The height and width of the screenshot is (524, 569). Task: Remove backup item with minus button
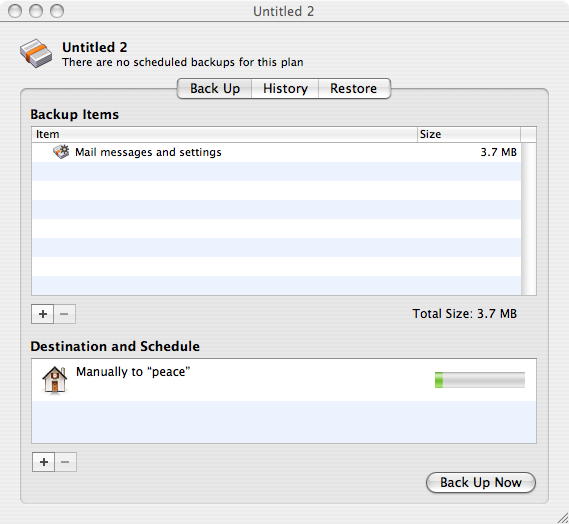click(65, 314)
